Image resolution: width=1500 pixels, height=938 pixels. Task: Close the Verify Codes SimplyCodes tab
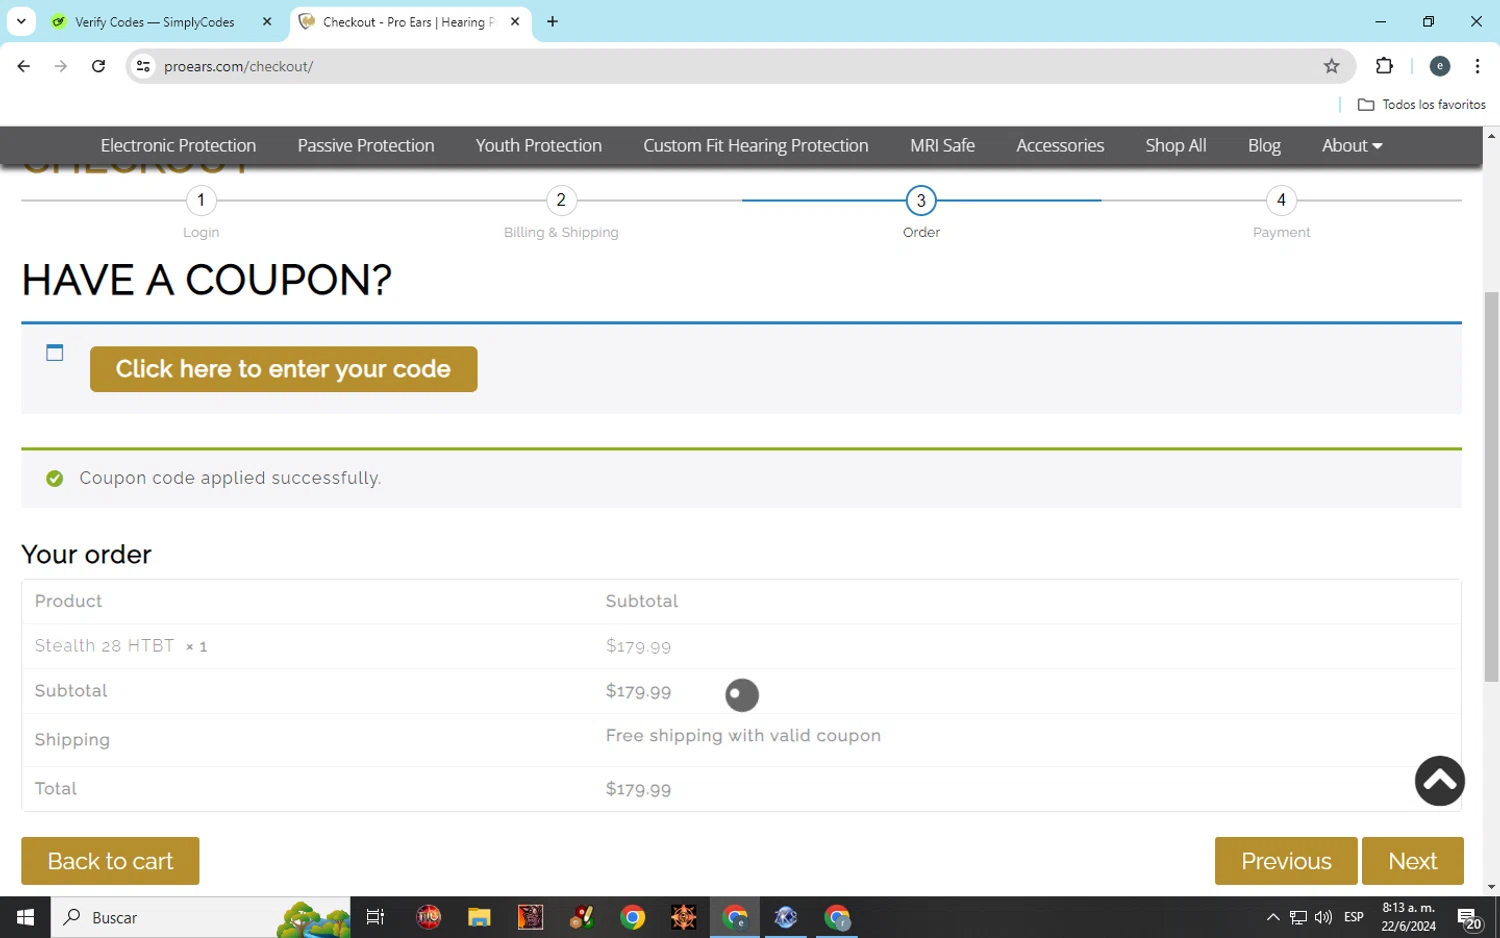(x=267, y=21)
